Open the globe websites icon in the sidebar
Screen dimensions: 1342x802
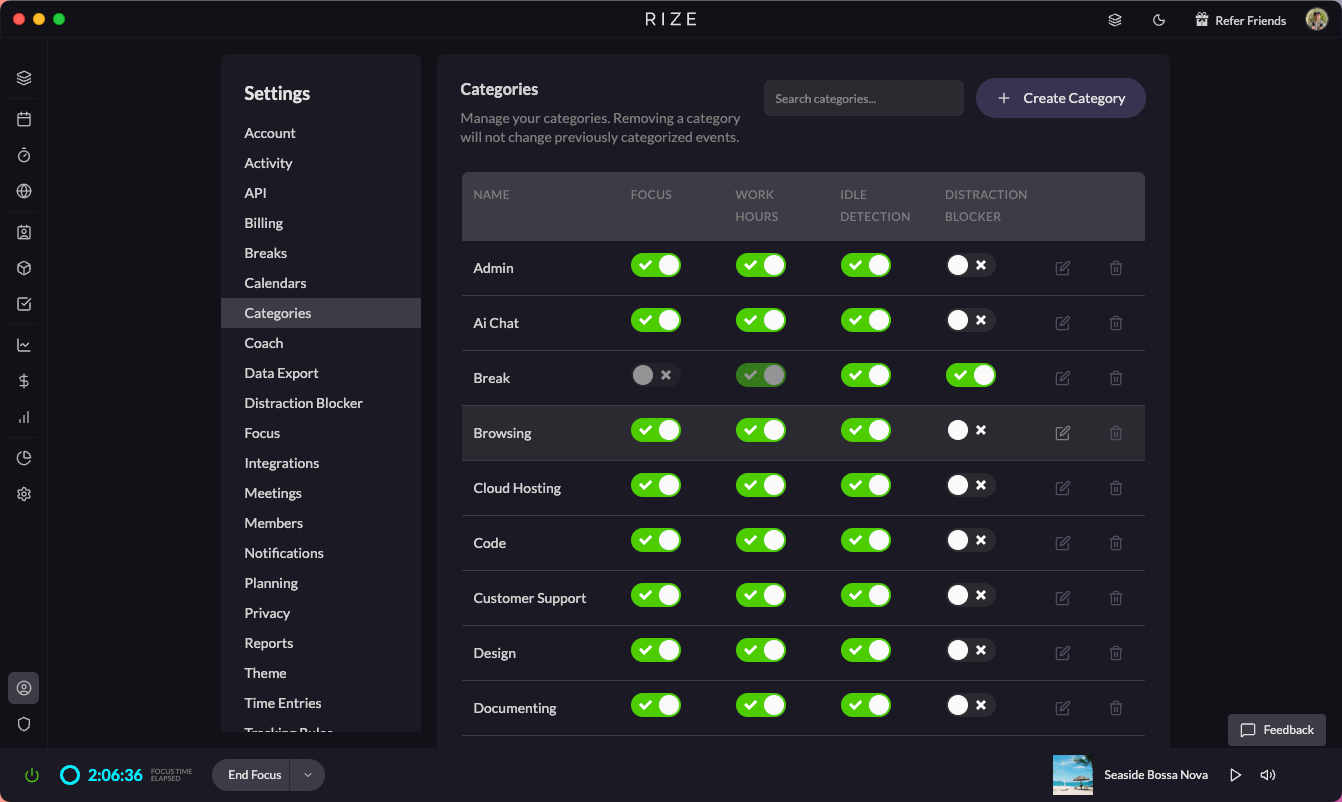click(x=24, y=191)
